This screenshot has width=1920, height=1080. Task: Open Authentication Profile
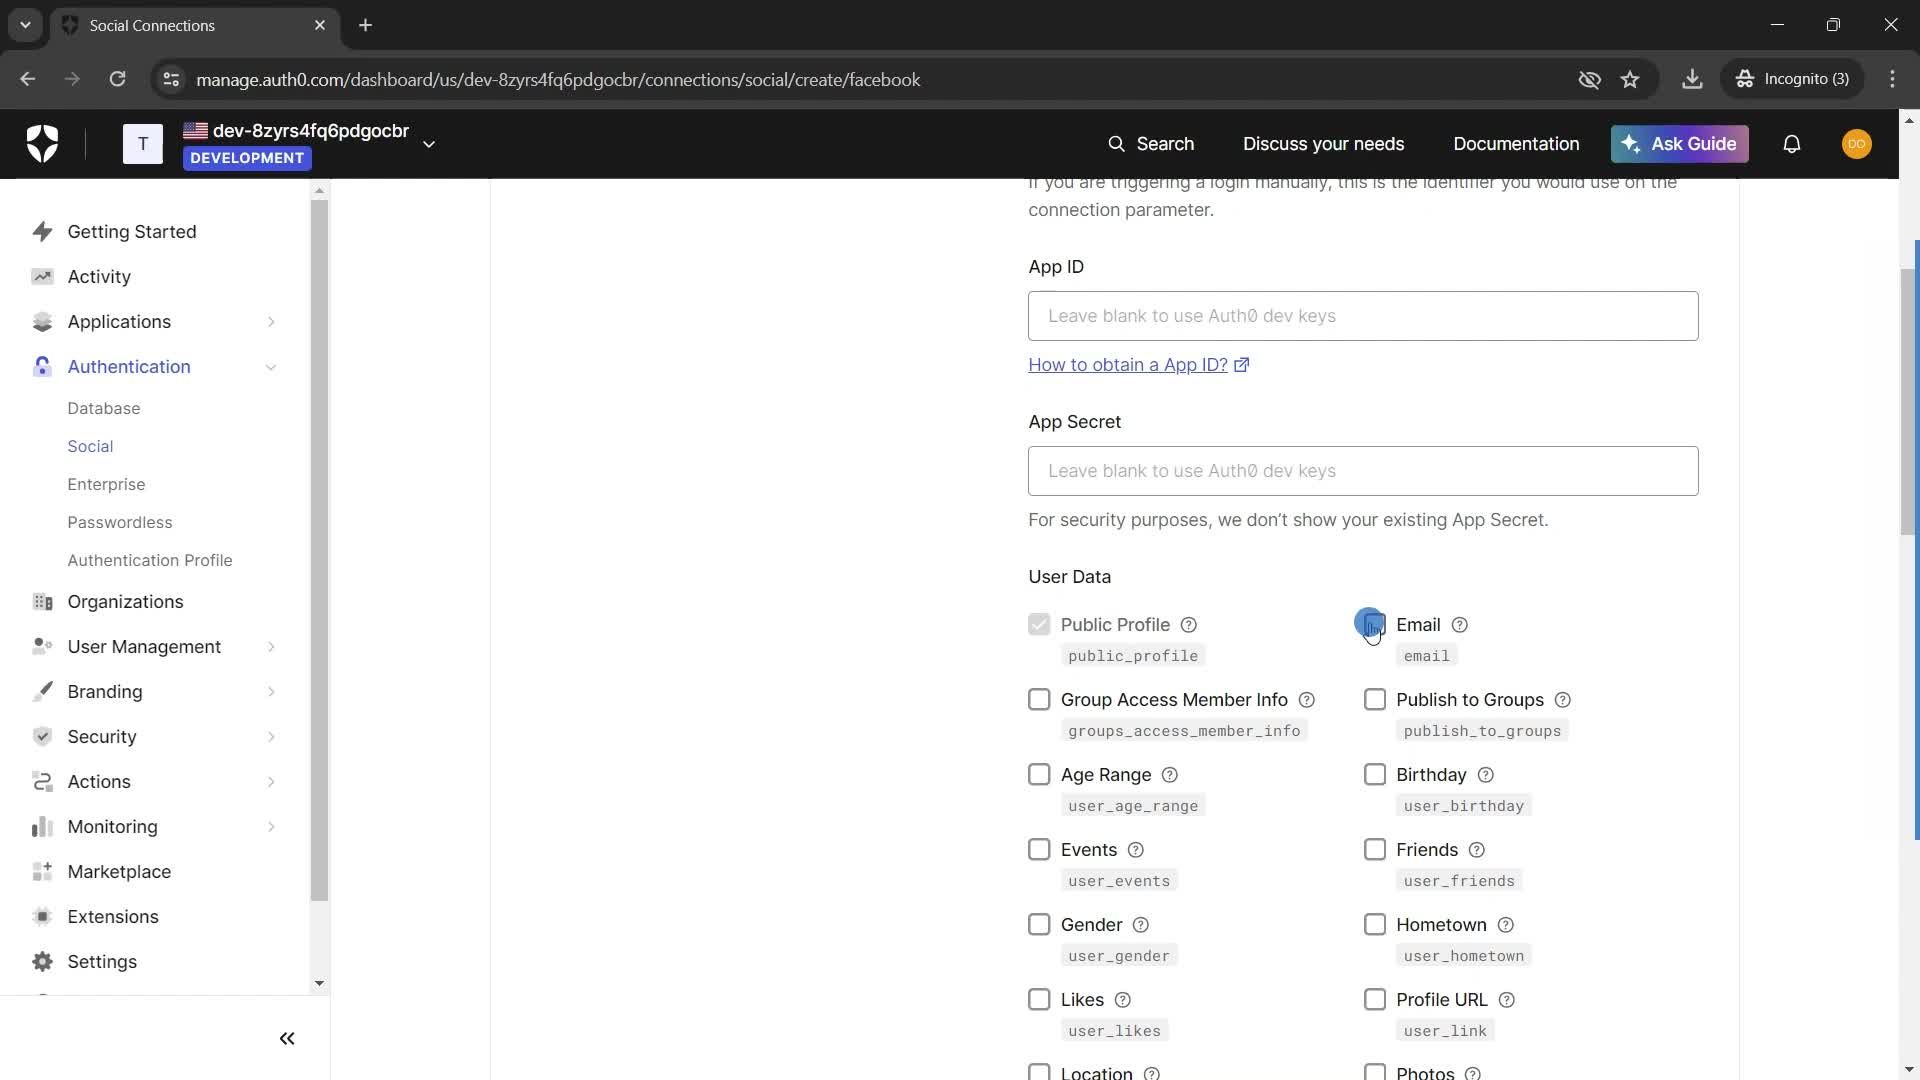tap(150, 561)
